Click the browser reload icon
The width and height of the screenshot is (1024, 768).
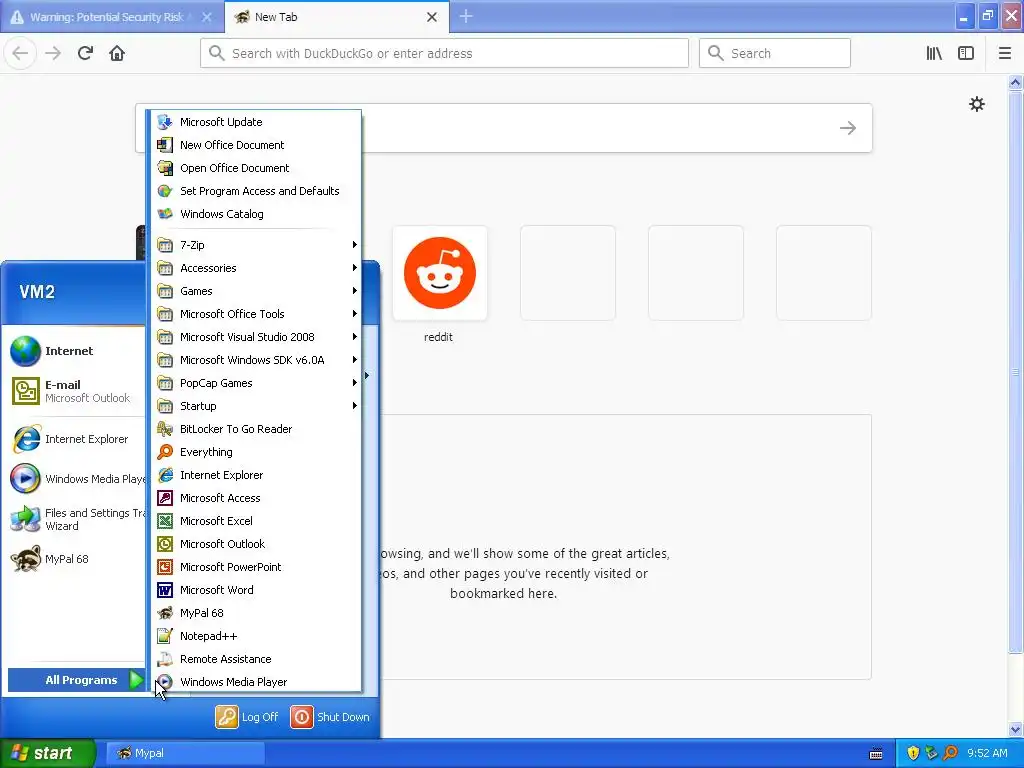pyautogui.click(x=85, y=53)
